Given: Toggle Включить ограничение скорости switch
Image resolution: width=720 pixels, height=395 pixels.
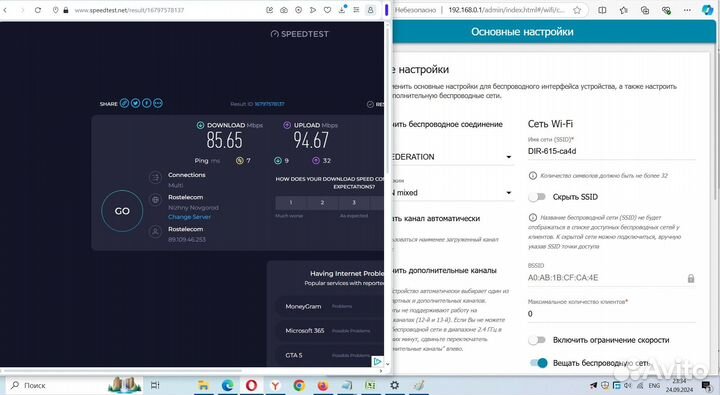Looking at the screenshot, I should coord(537,340).
